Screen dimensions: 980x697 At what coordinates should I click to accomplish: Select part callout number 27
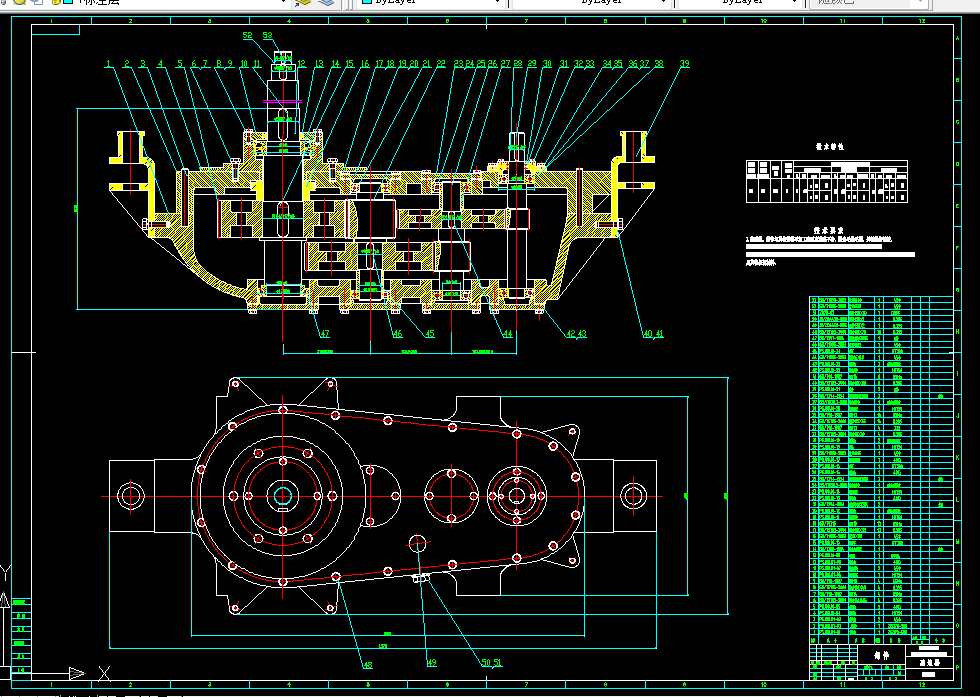click(505, 64)
